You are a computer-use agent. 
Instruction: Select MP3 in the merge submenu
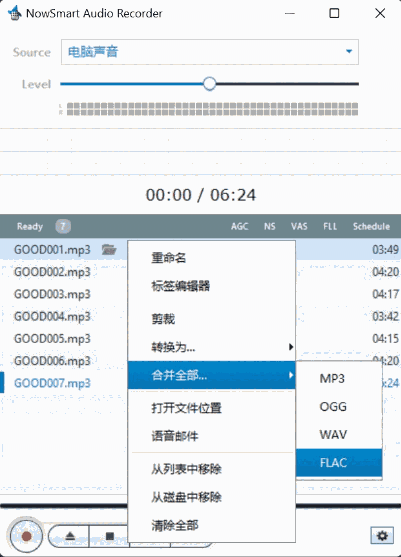click(x=339, y=378)
